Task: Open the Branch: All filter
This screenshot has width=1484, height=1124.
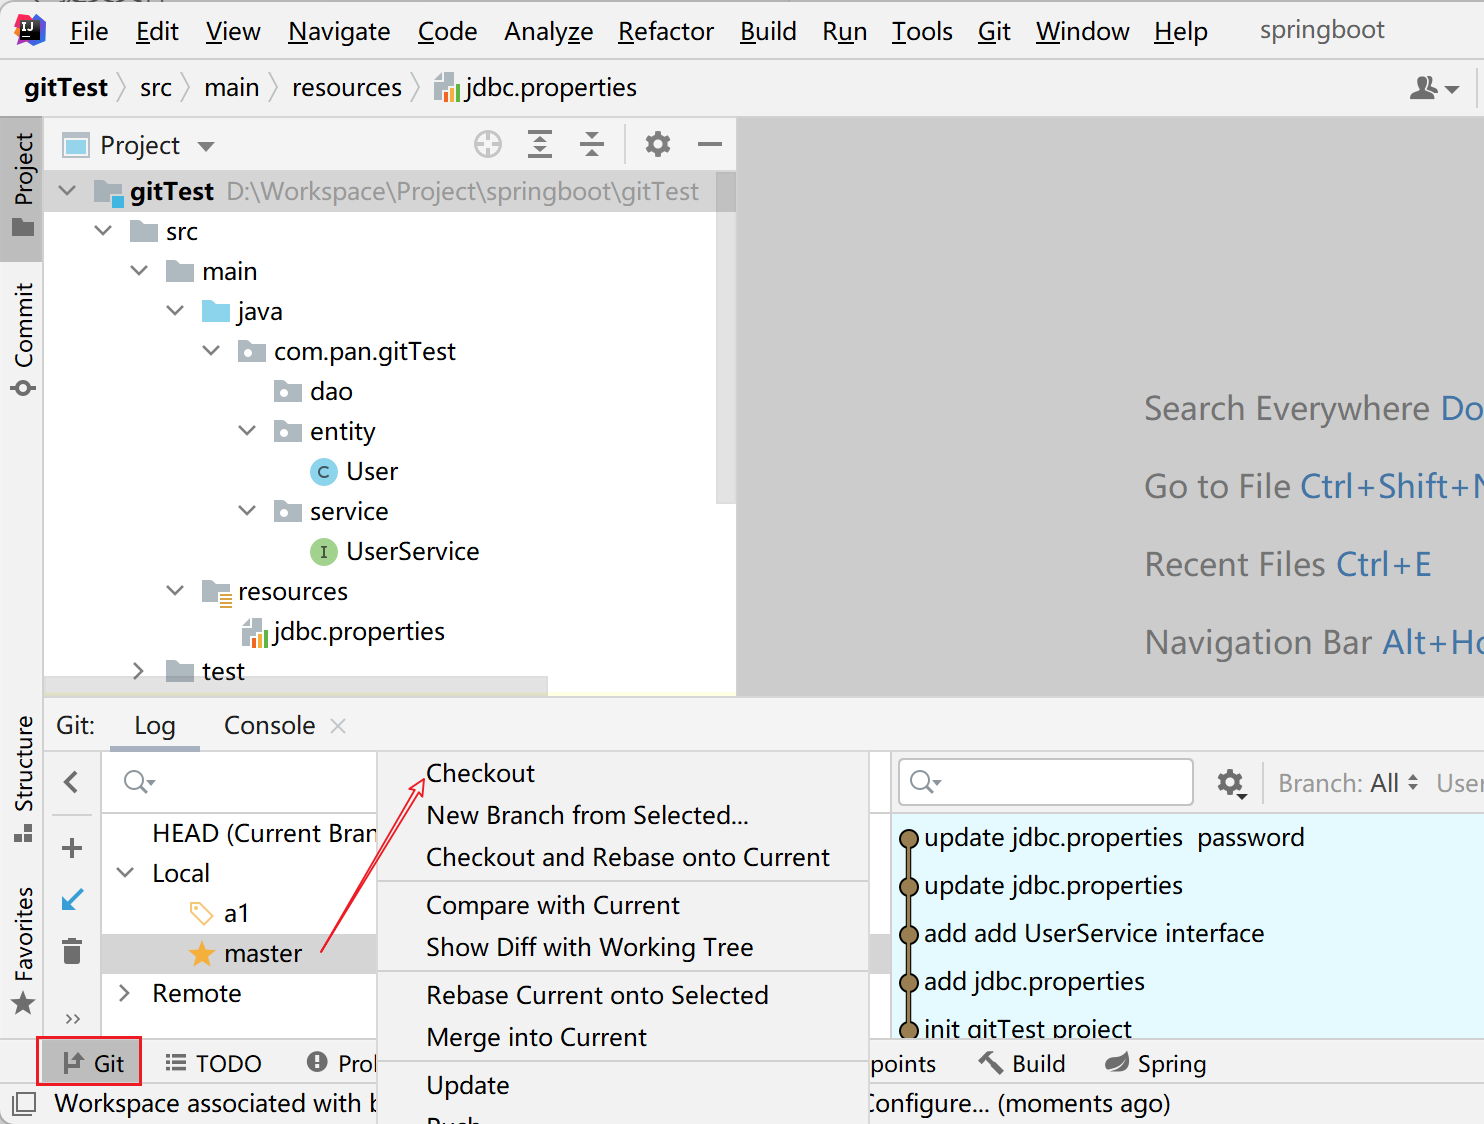Action: coord(1347,783)
